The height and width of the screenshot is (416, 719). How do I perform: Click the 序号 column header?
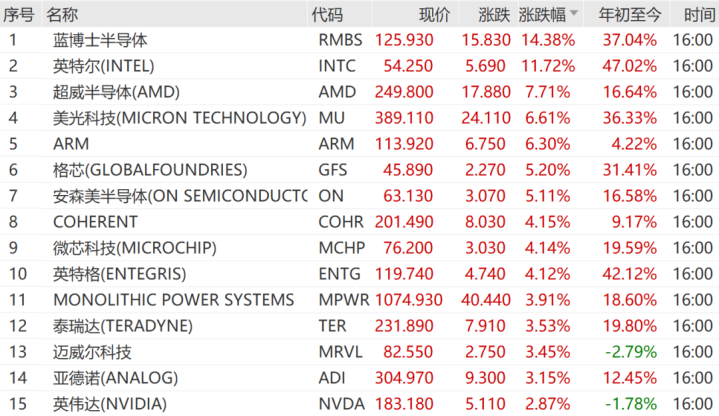coord(19,15)
